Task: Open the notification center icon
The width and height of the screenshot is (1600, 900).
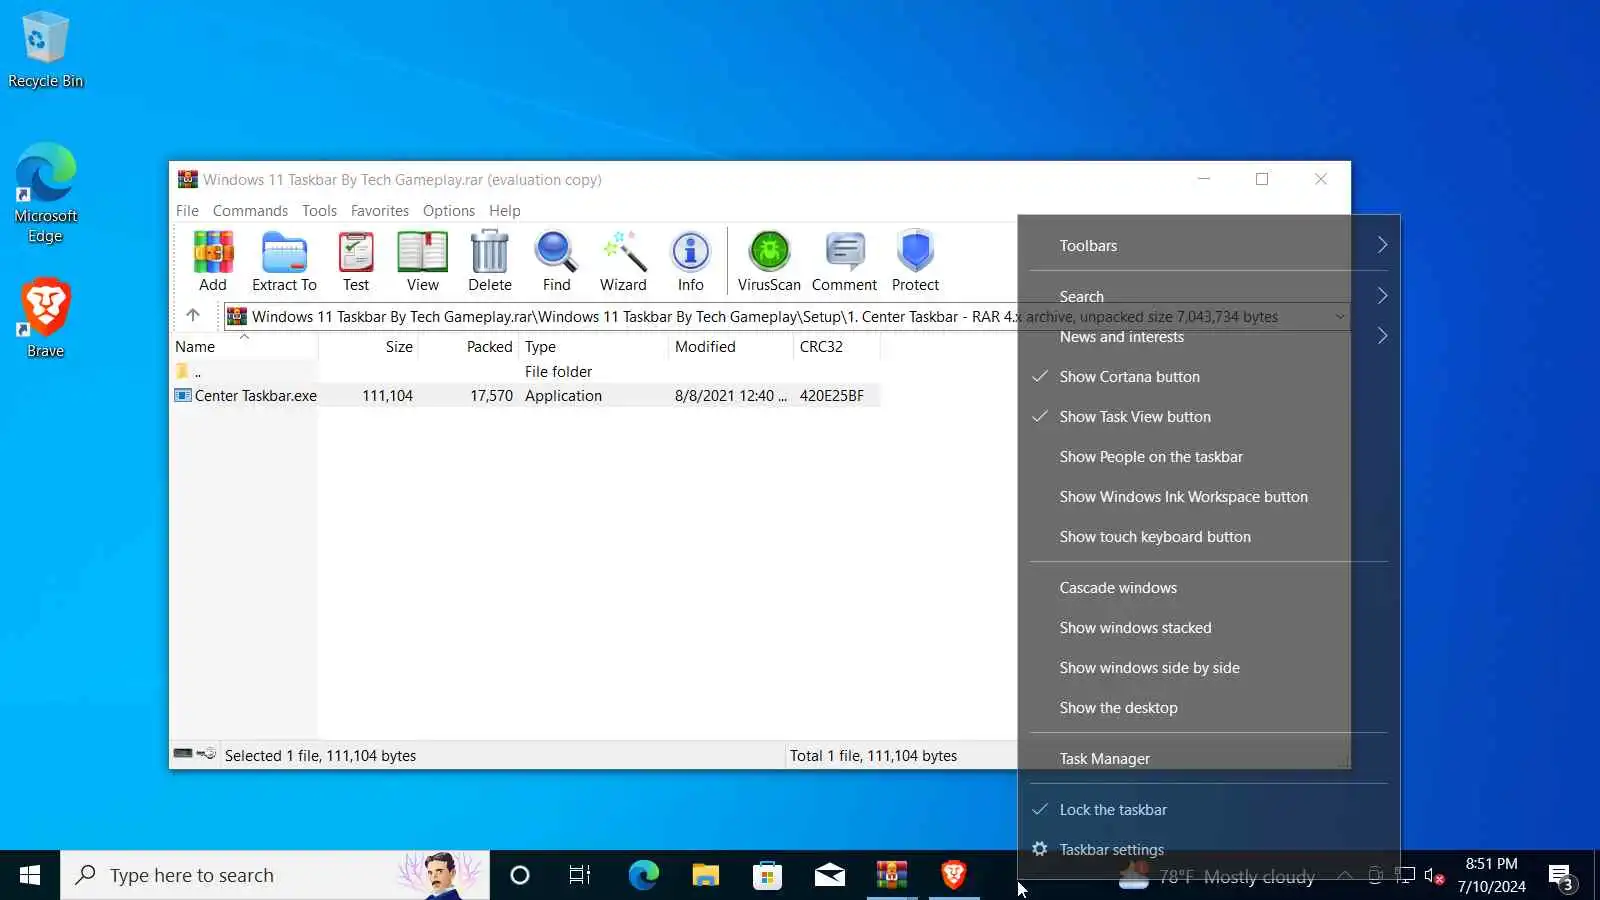Action: coord(1560,877)
